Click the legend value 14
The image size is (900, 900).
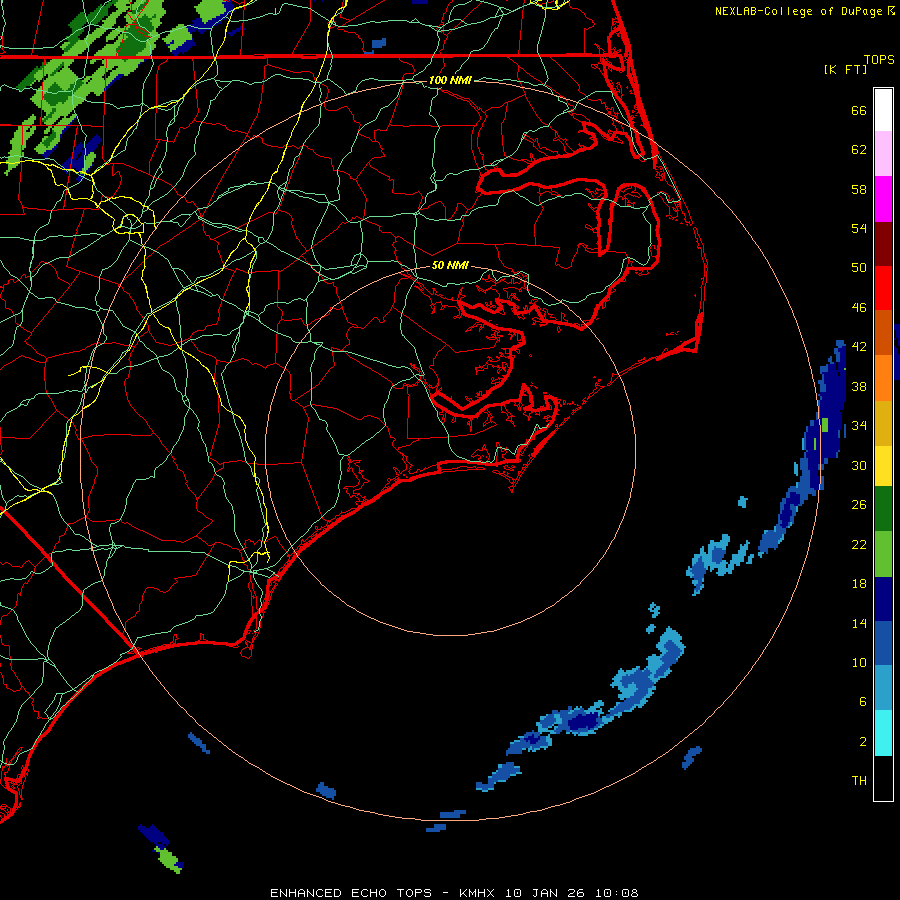(859, 623)
